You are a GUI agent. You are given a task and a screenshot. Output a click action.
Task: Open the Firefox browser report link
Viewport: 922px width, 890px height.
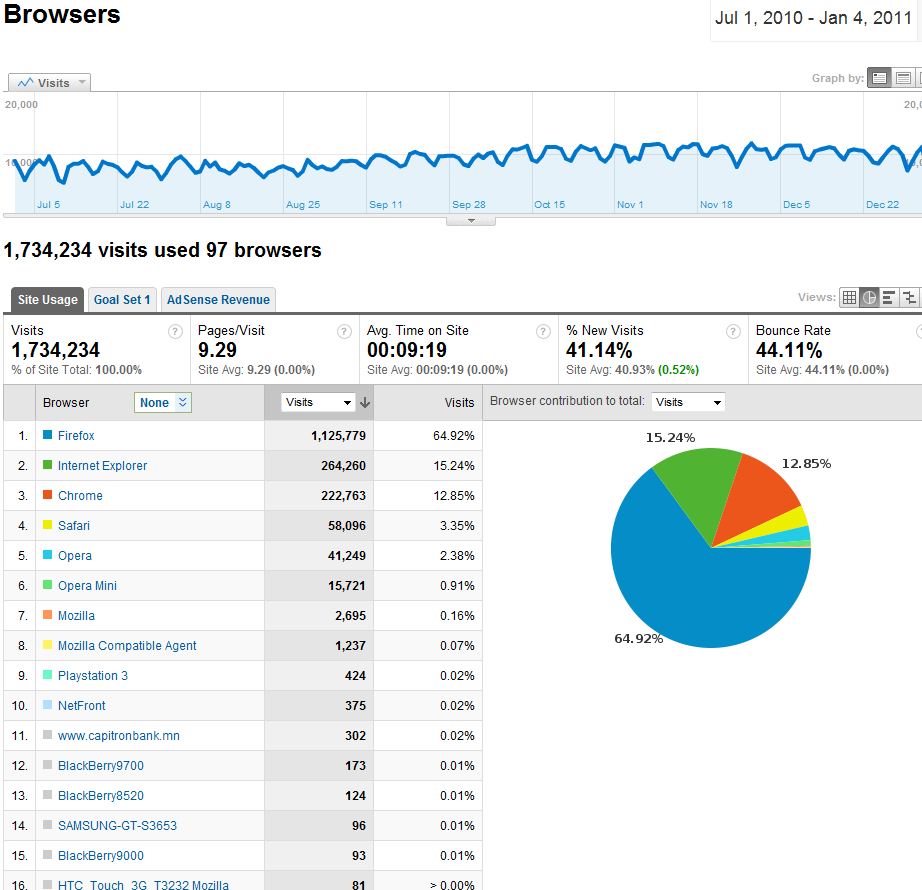click(x=76, y=436)
